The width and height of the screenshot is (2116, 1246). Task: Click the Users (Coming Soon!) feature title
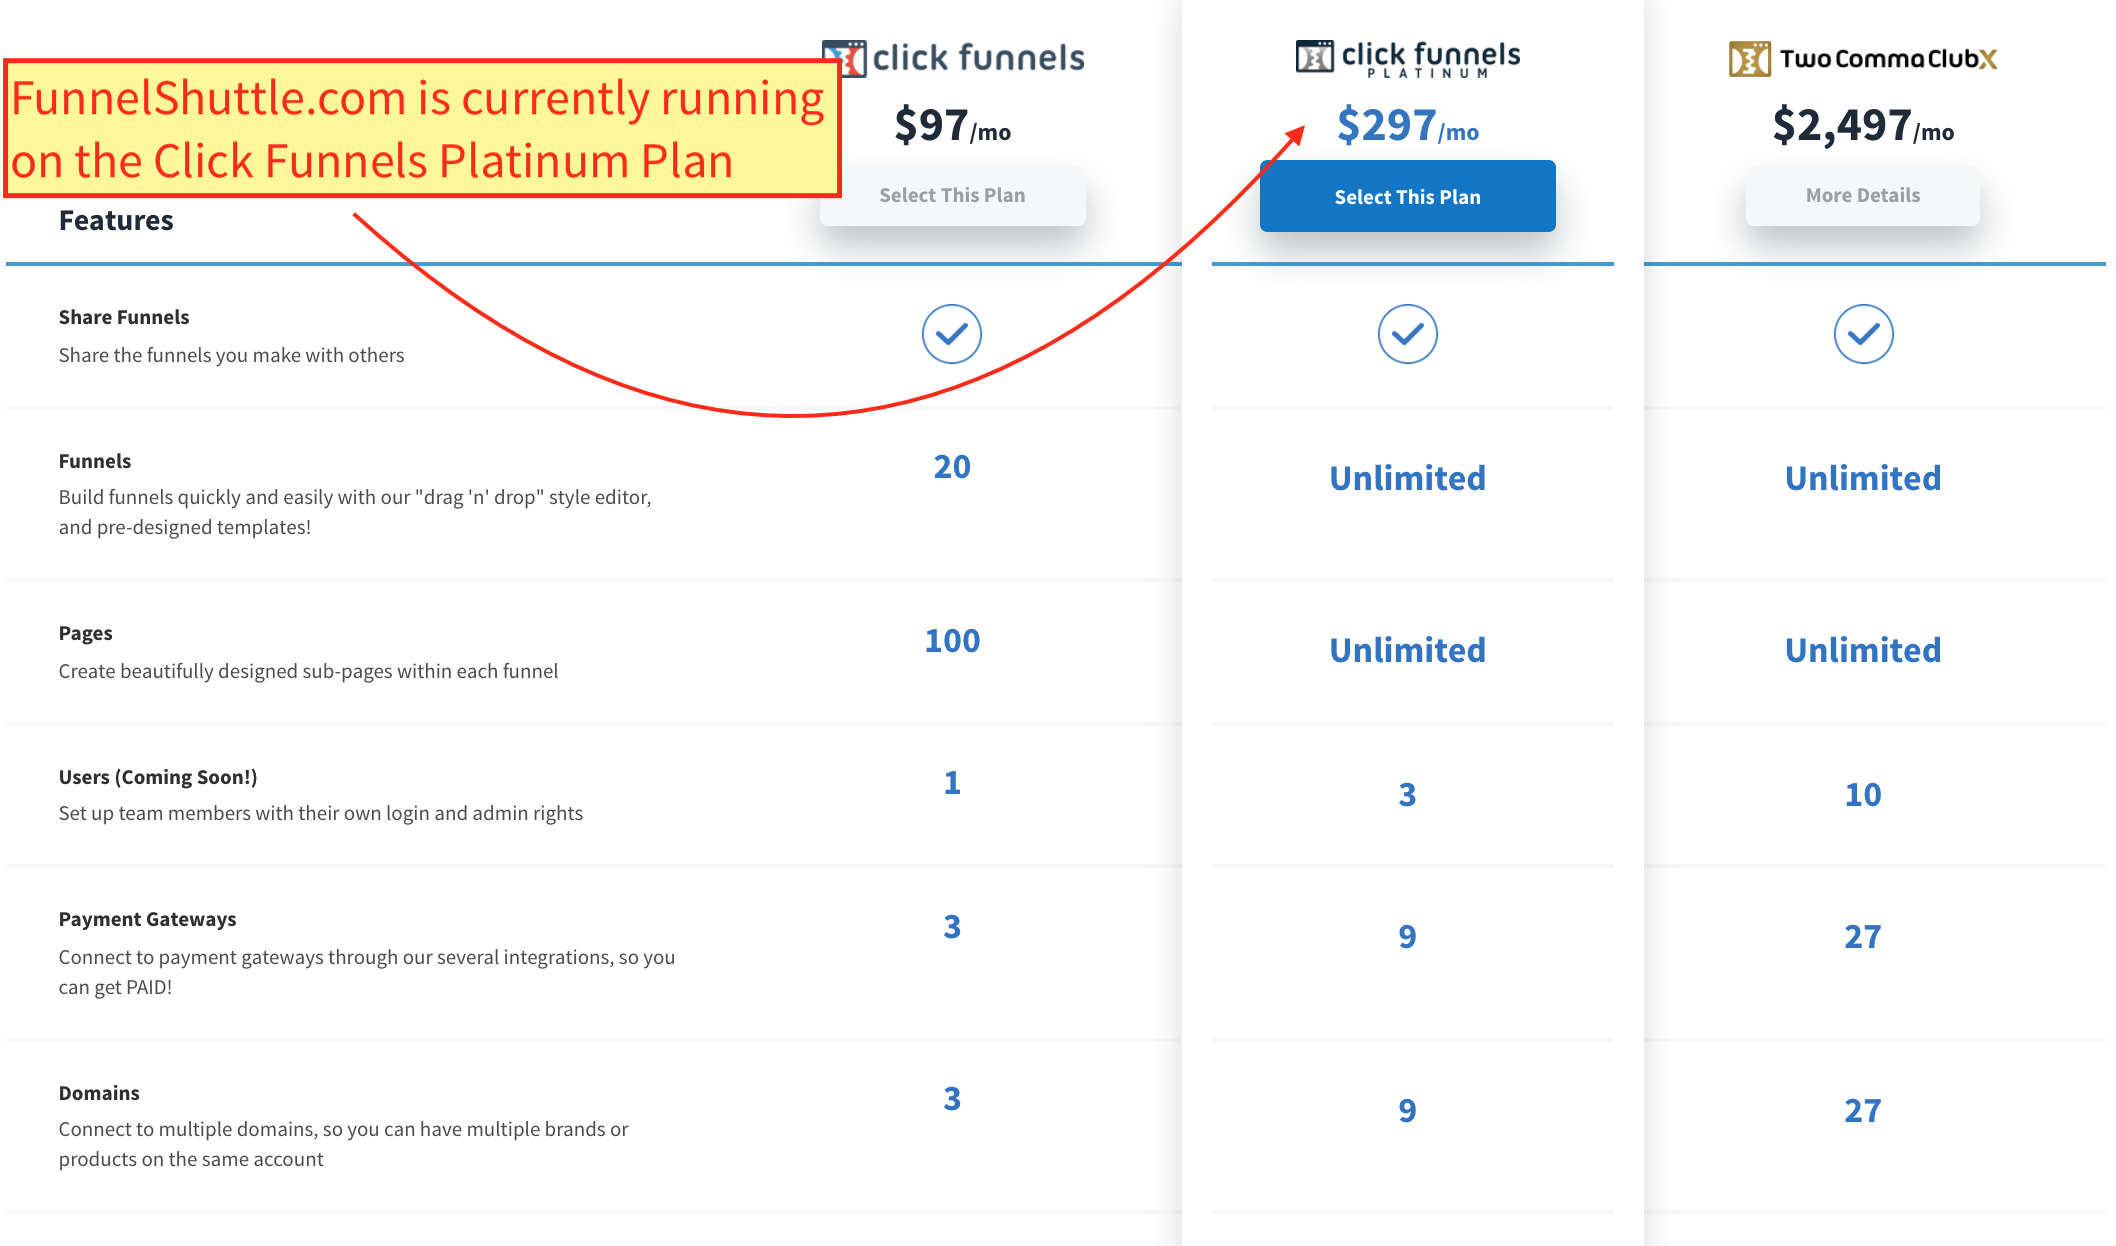click(x=157, y=777)
